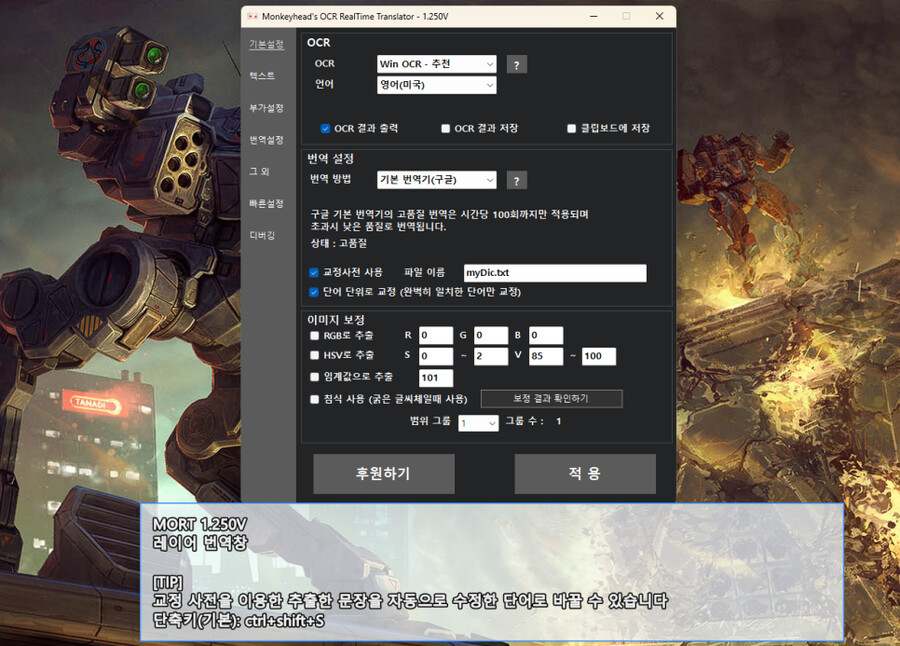Click the 레이어 번역창 overlay text
The height and width of the screenshot is (646, 900).
click(200, 543)
